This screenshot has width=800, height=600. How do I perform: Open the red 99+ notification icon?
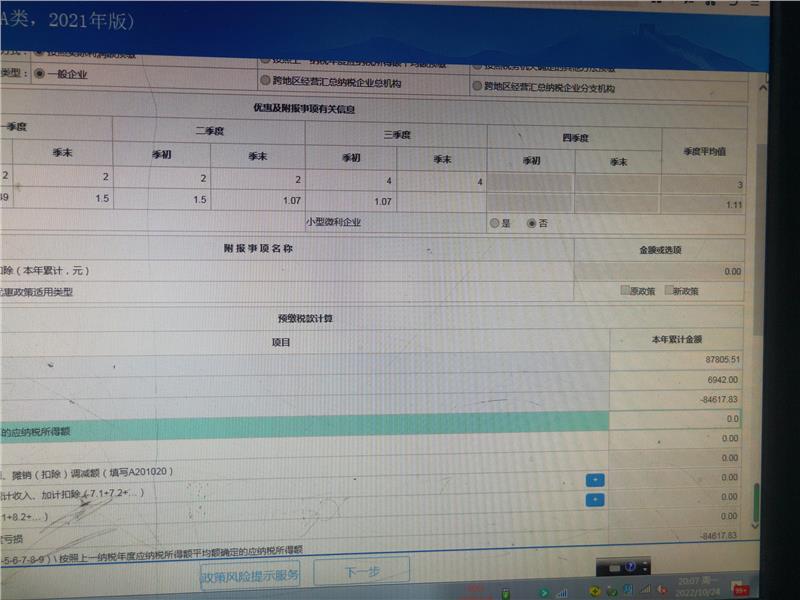point(741,588)
